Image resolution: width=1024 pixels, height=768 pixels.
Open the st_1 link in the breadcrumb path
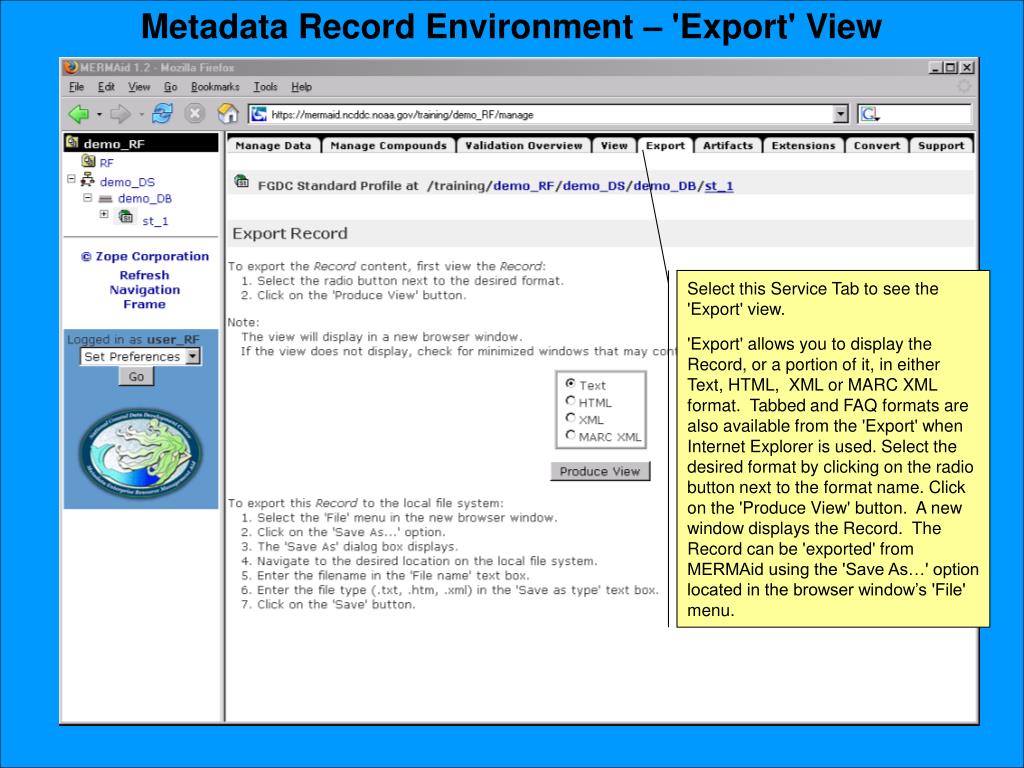coord(719,186)
